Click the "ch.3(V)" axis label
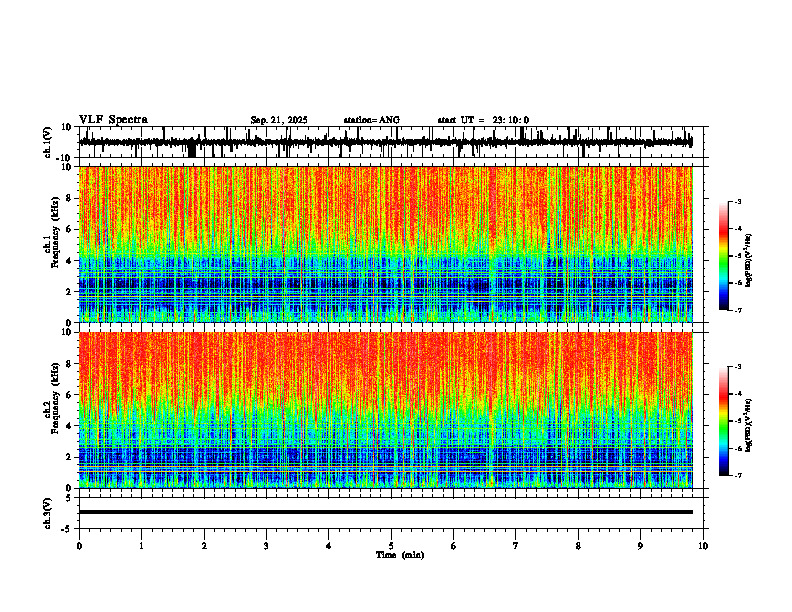 pos(48,513)
